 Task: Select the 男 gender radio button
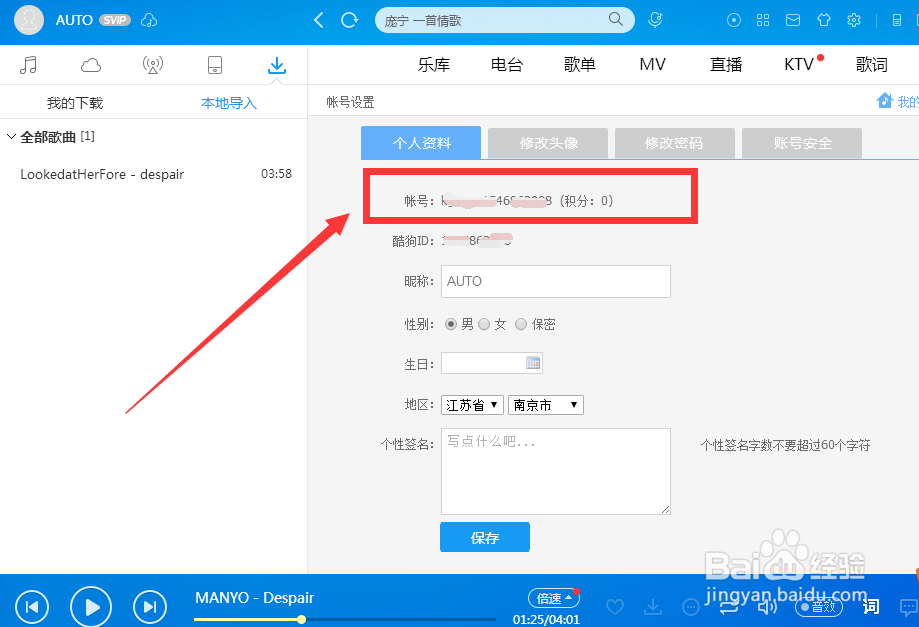coord(451,324)
